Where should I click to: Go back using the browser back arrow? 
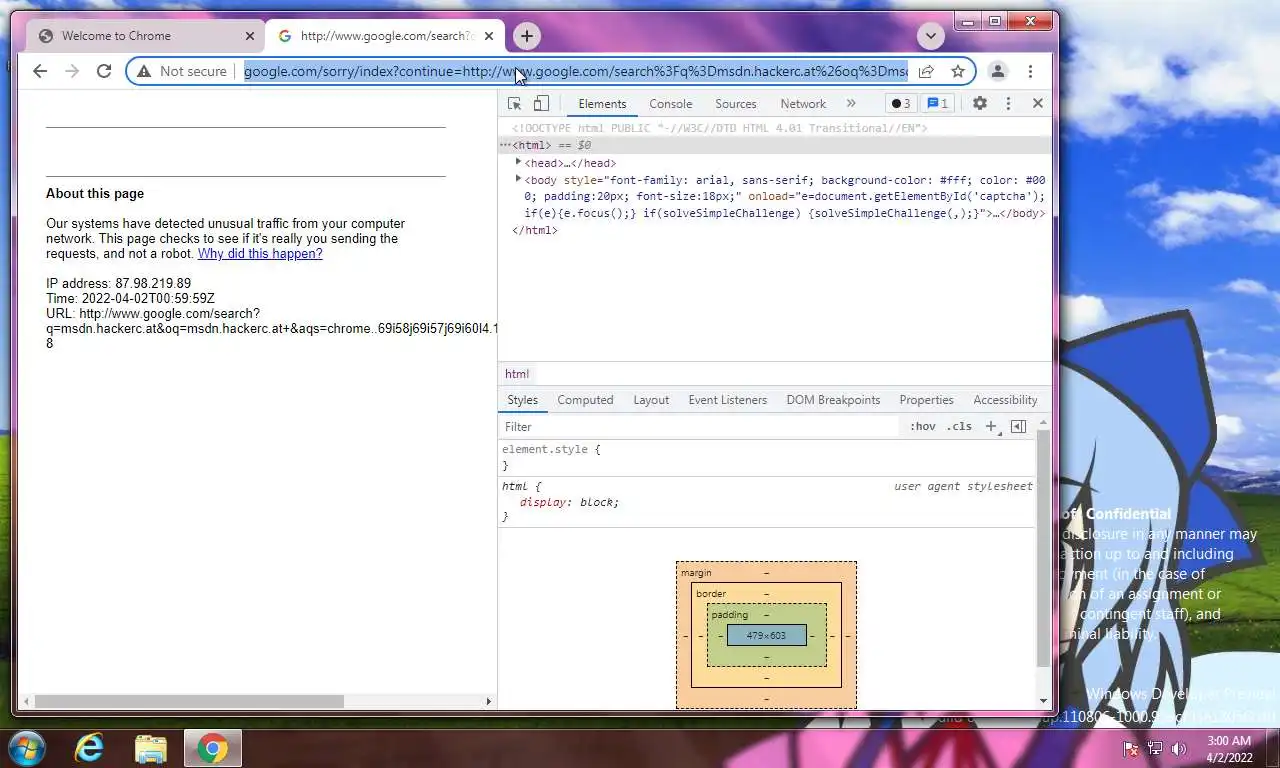pos(40,71)
